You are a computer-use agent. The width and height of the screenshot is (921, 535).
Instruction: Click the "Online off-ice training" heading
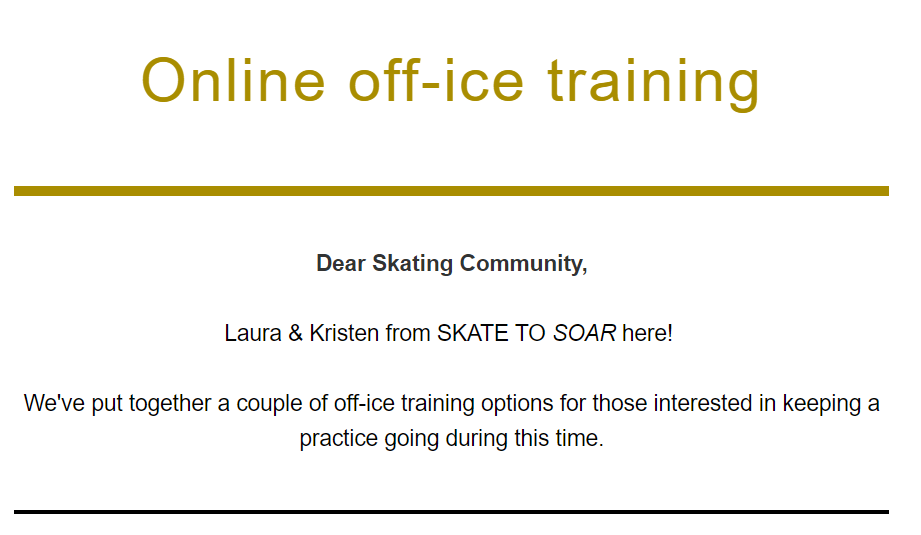coord(451,81)
